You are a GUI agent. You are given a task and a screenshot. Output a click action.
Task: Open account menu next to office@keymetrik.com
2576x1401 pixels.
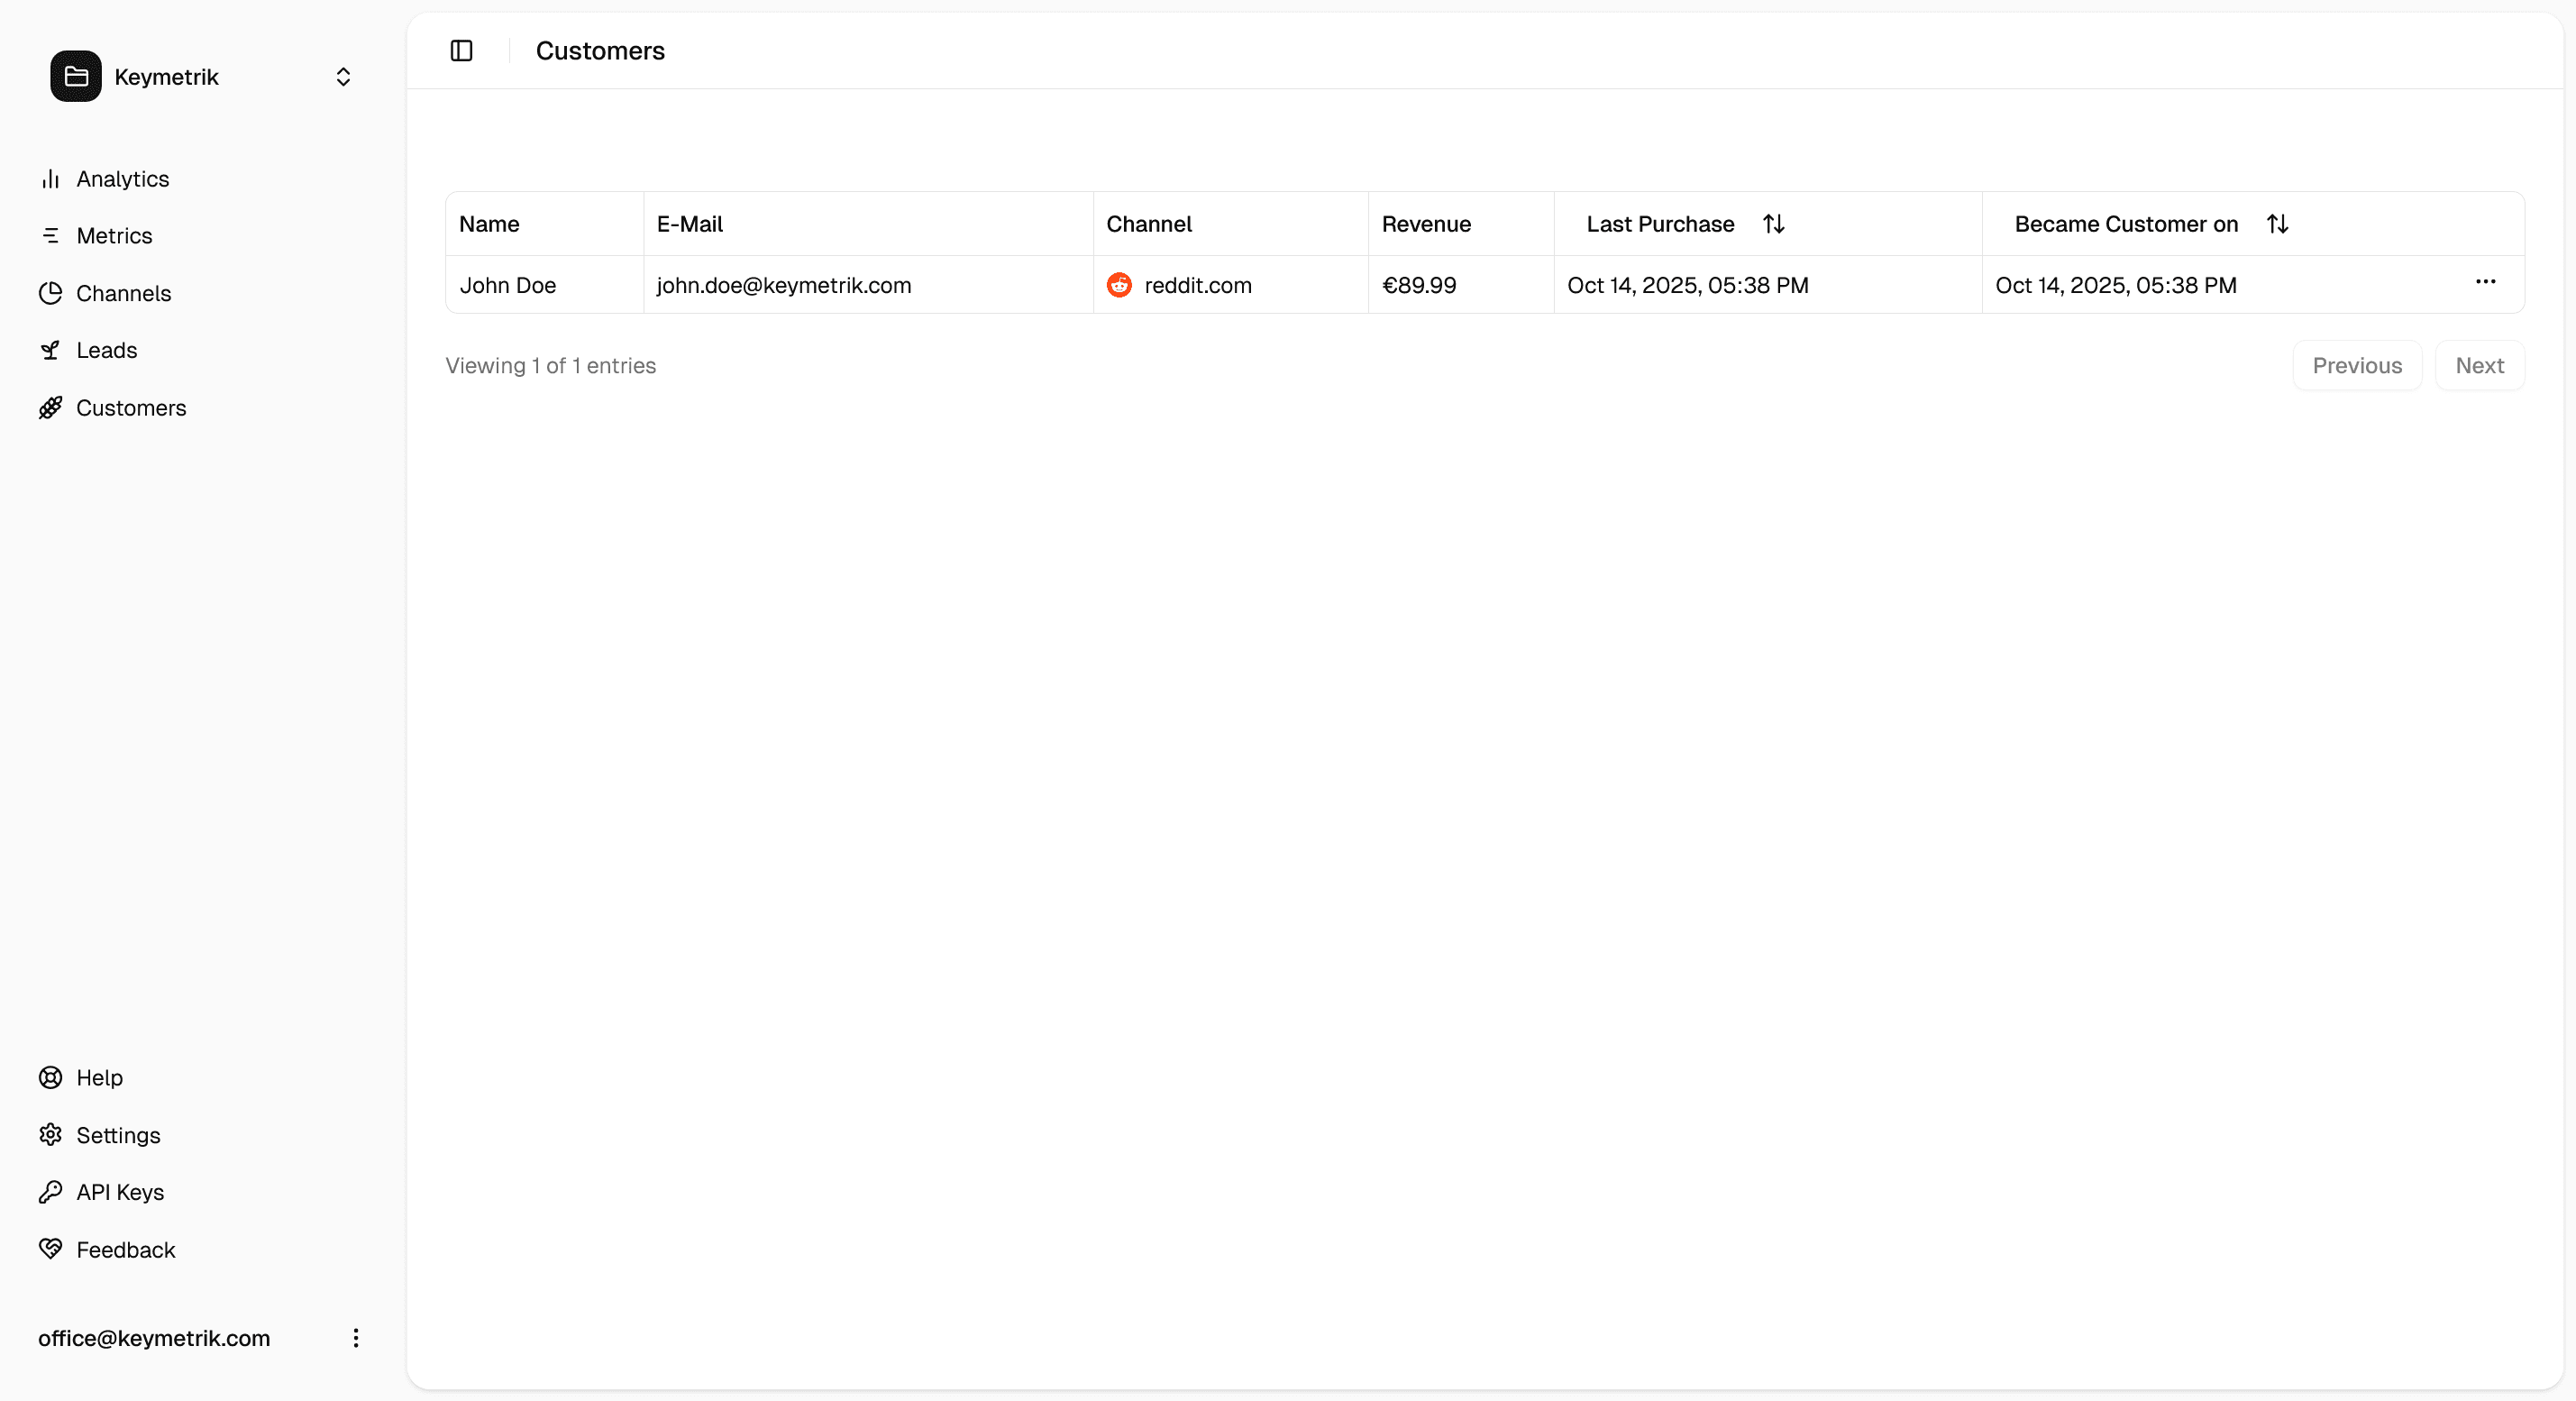356,1338
